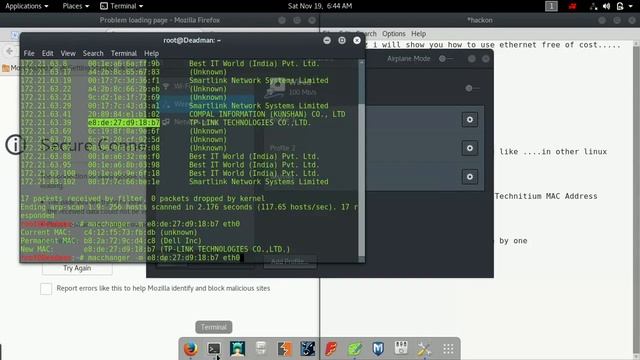Open the green Leafpad editor dock icon
This screenshot has height=360, width=640.
tap(355, 349)
